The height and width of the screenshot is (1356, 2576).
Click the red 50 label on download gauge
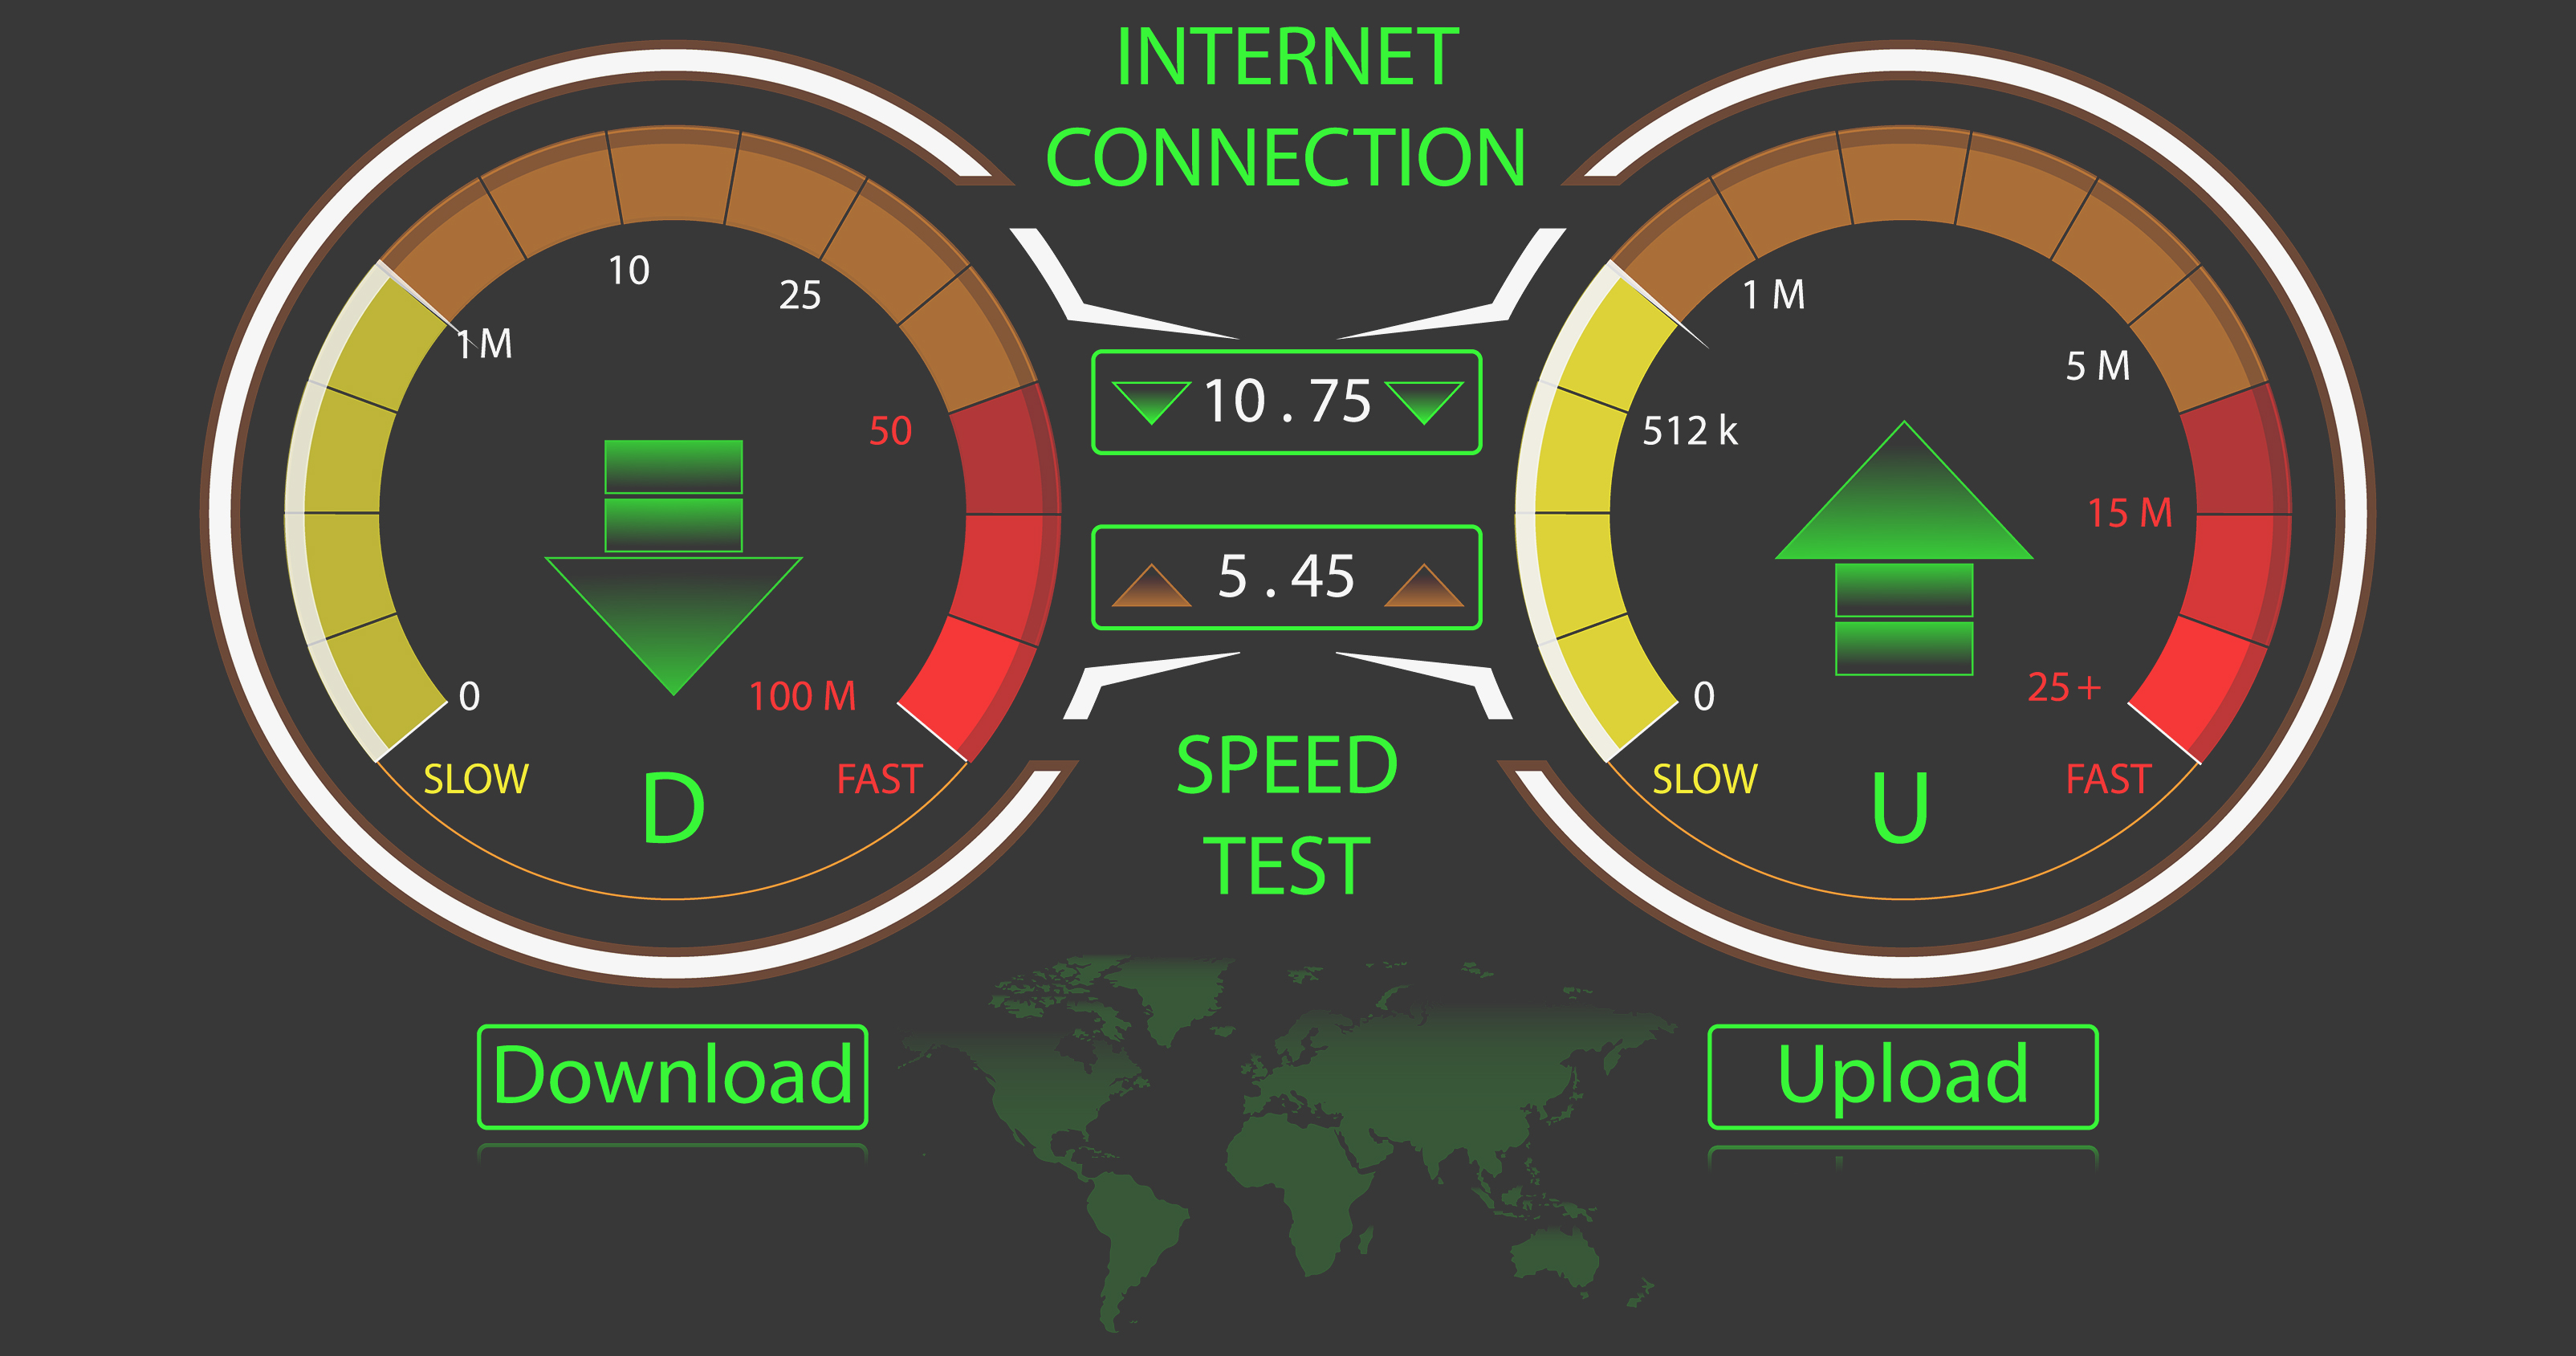click(890, 431)
